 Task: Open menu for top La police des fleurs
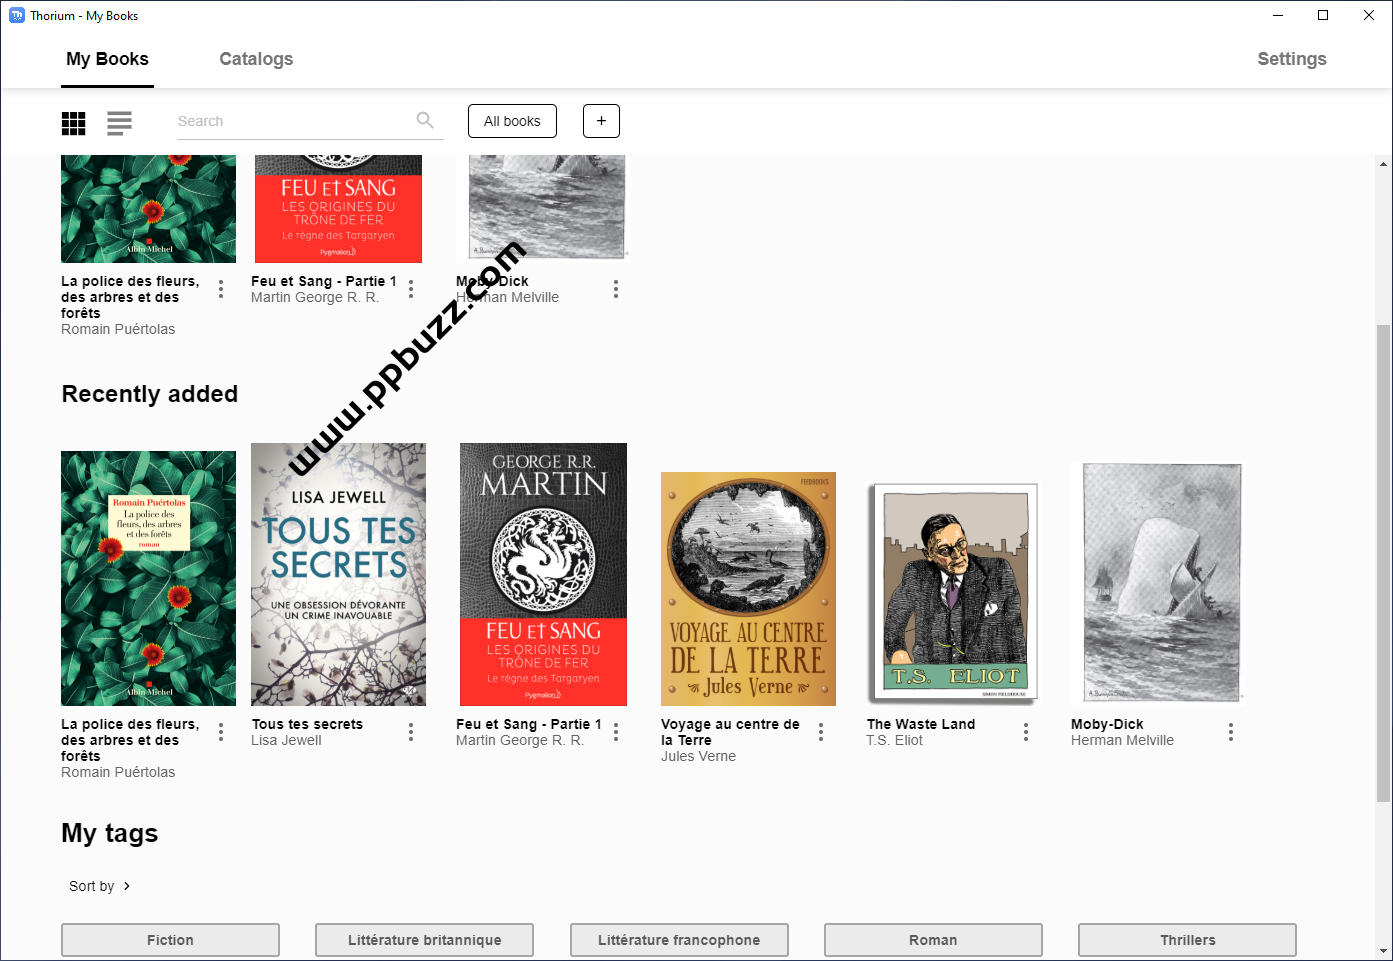pyautogui.click(x=221, y=289)
